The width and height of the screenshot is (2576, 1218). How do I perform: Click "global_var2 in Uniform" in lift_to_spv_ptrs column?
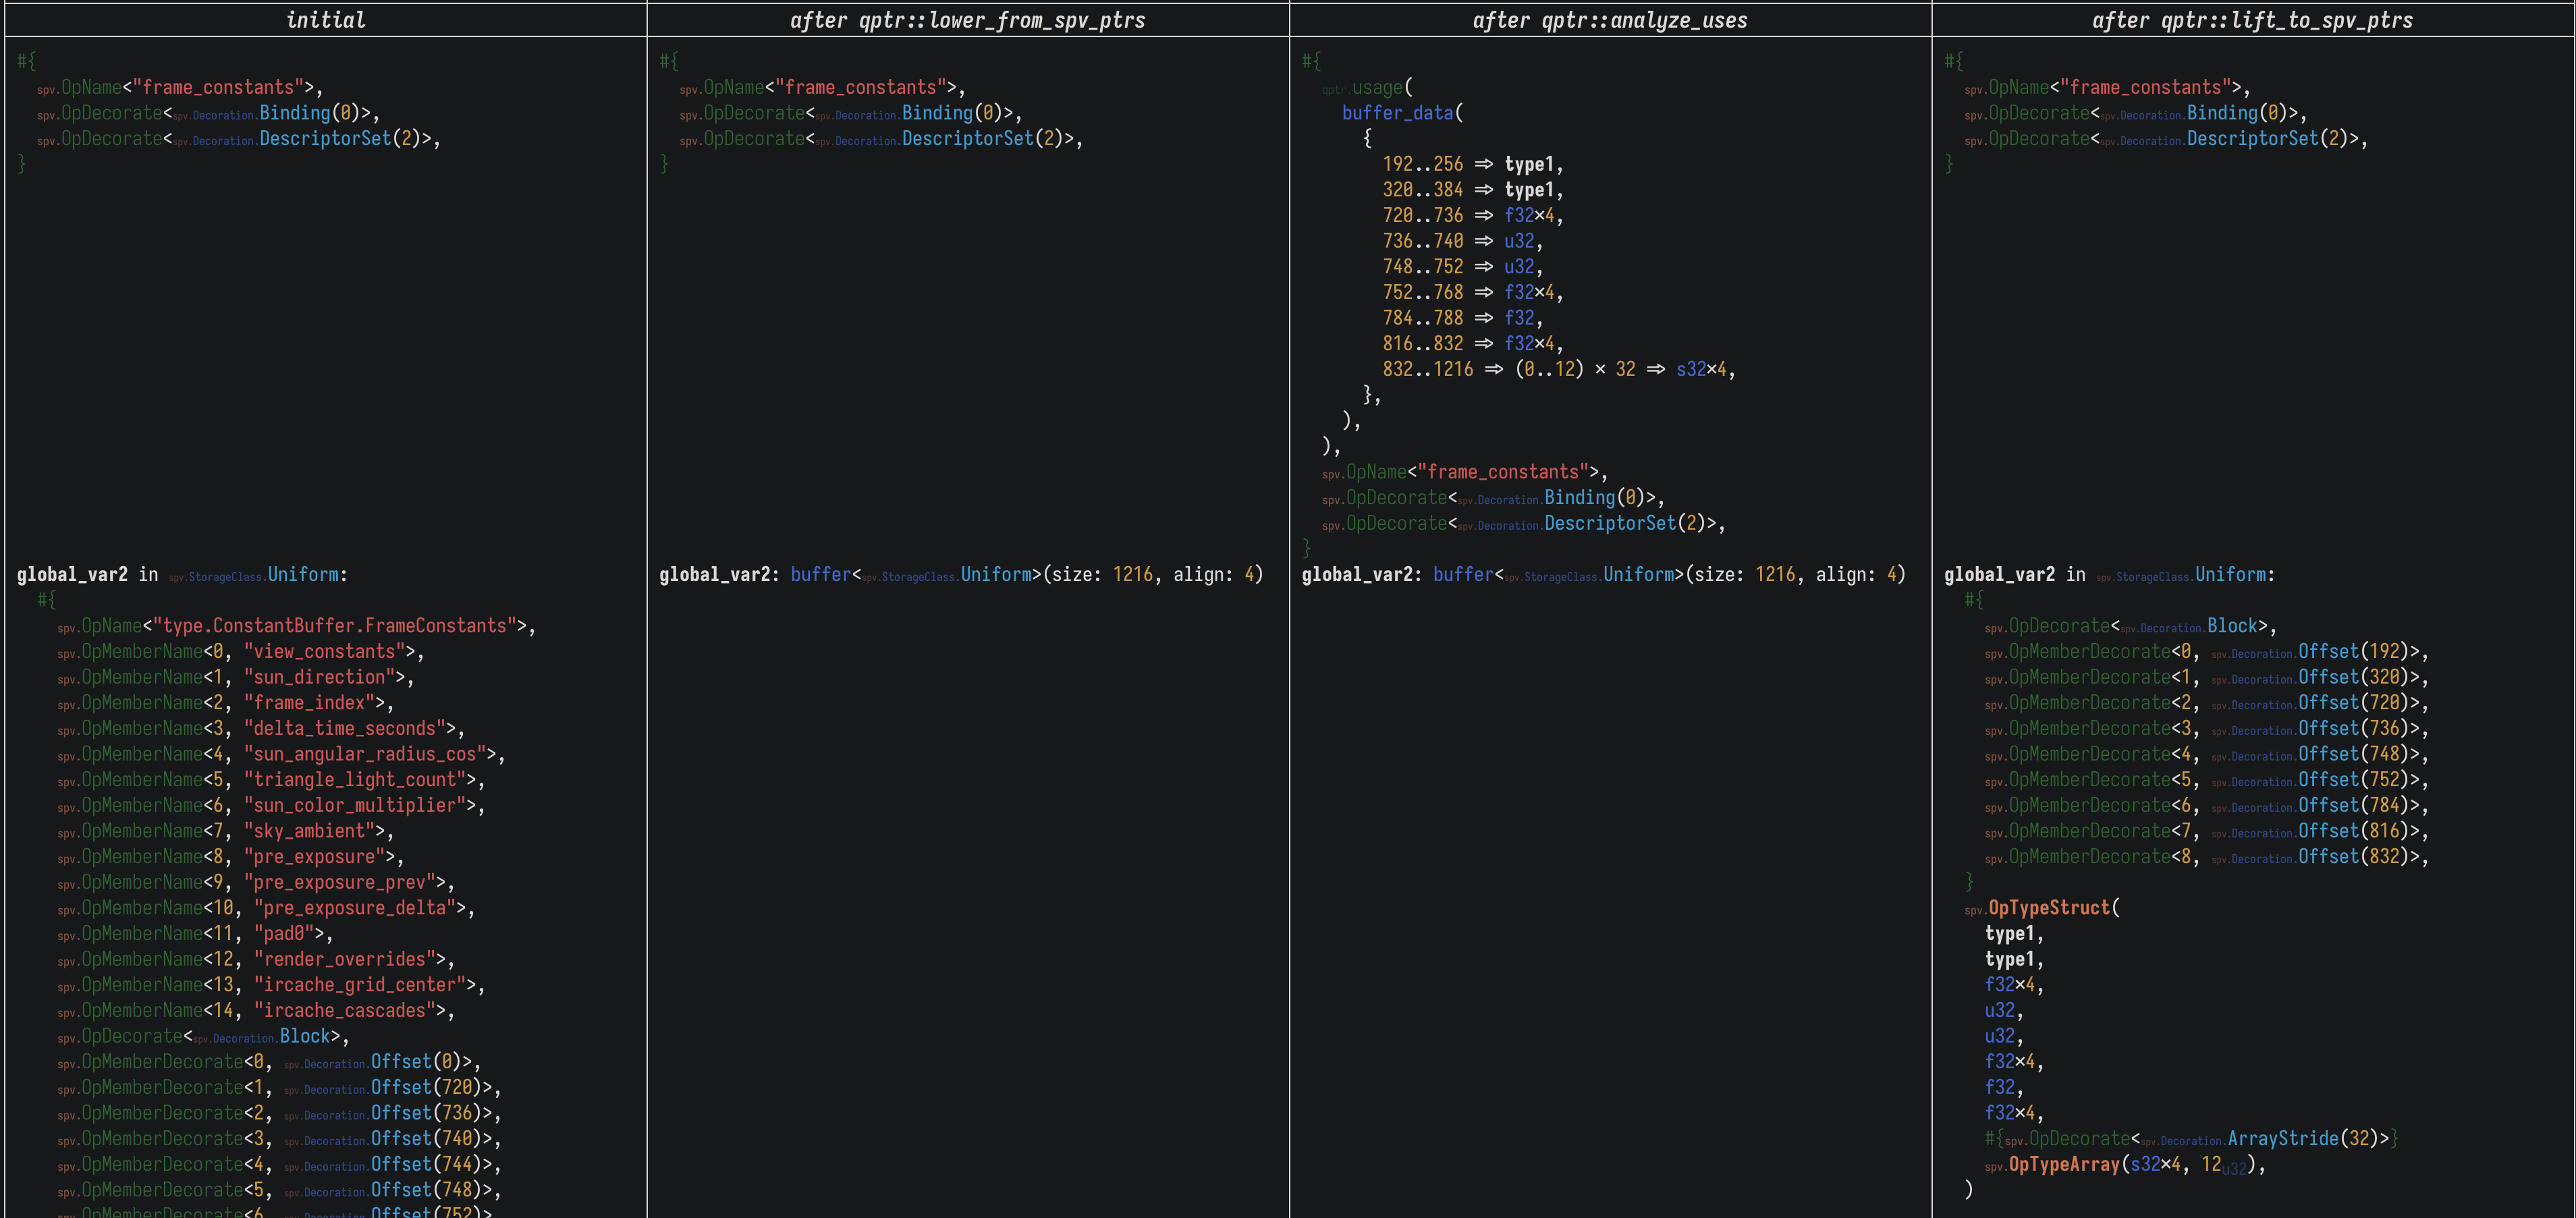[x=2110, y=575]
